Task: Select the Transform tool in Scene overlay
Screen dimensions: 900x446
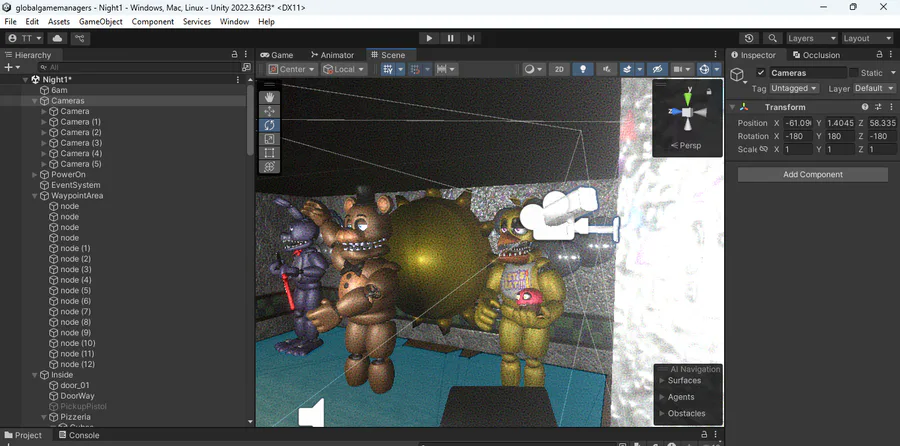Action: click(269, 166)
